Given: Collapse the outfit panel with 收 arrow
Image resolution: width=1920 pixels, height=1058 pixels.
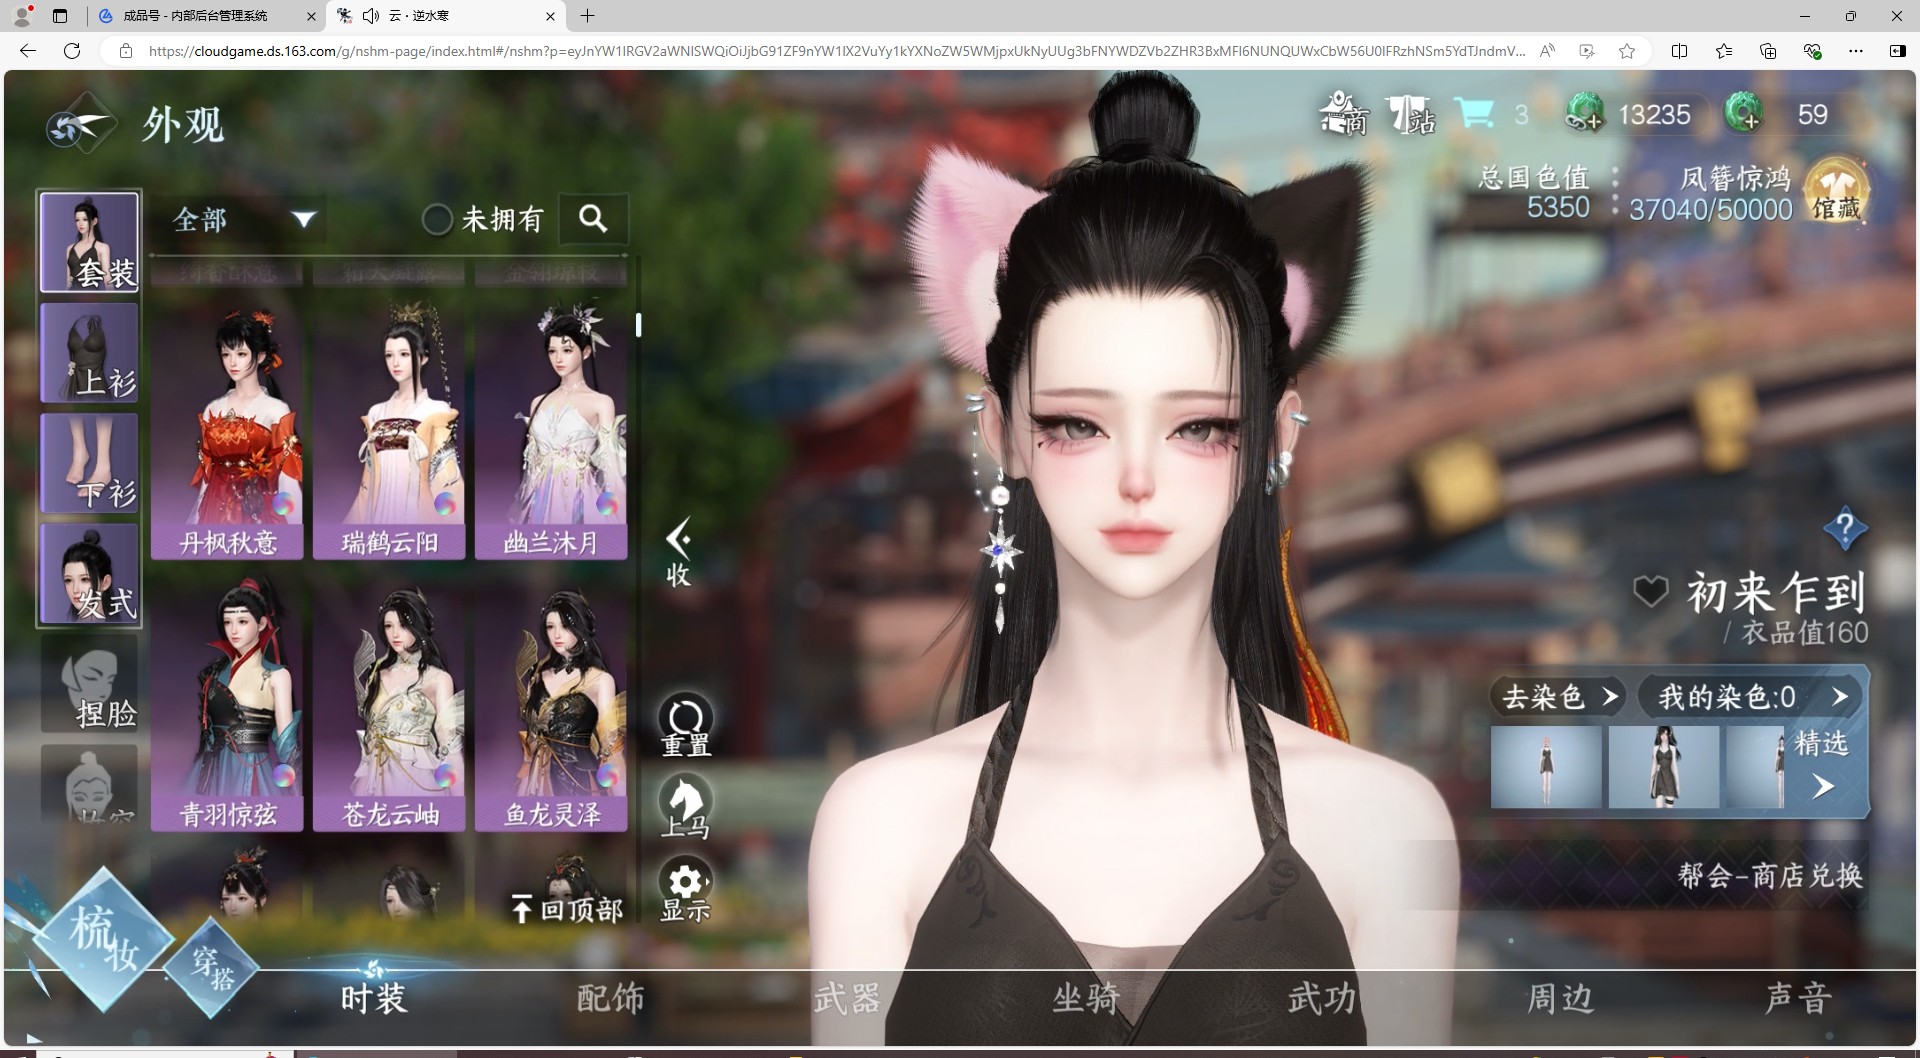Looking at the screenshot, I should point(679,552).
